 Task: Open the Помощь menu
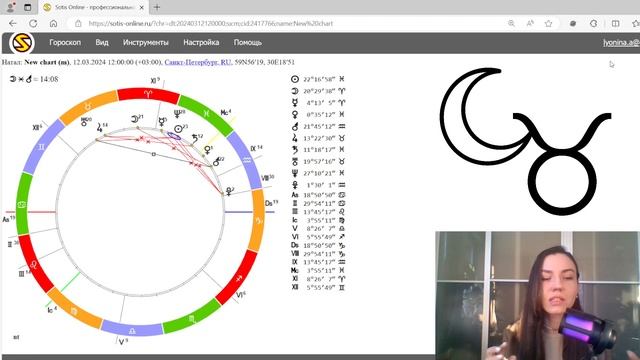click(x=248, y=42)
